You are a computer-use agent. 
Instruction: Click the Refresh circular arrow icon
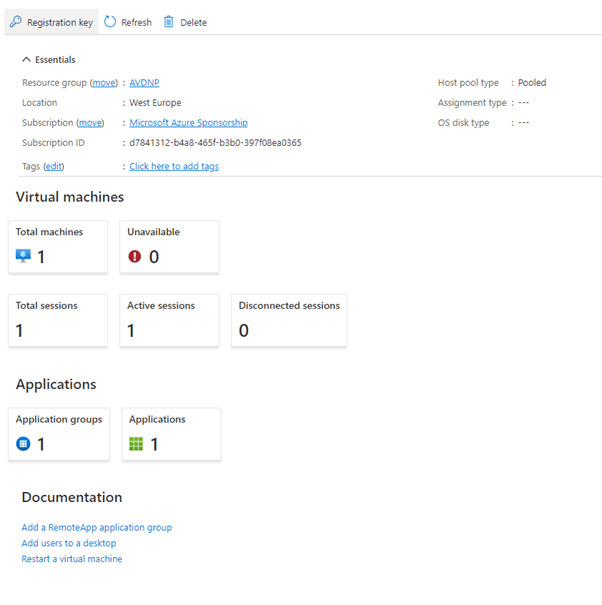click(110, 22)
